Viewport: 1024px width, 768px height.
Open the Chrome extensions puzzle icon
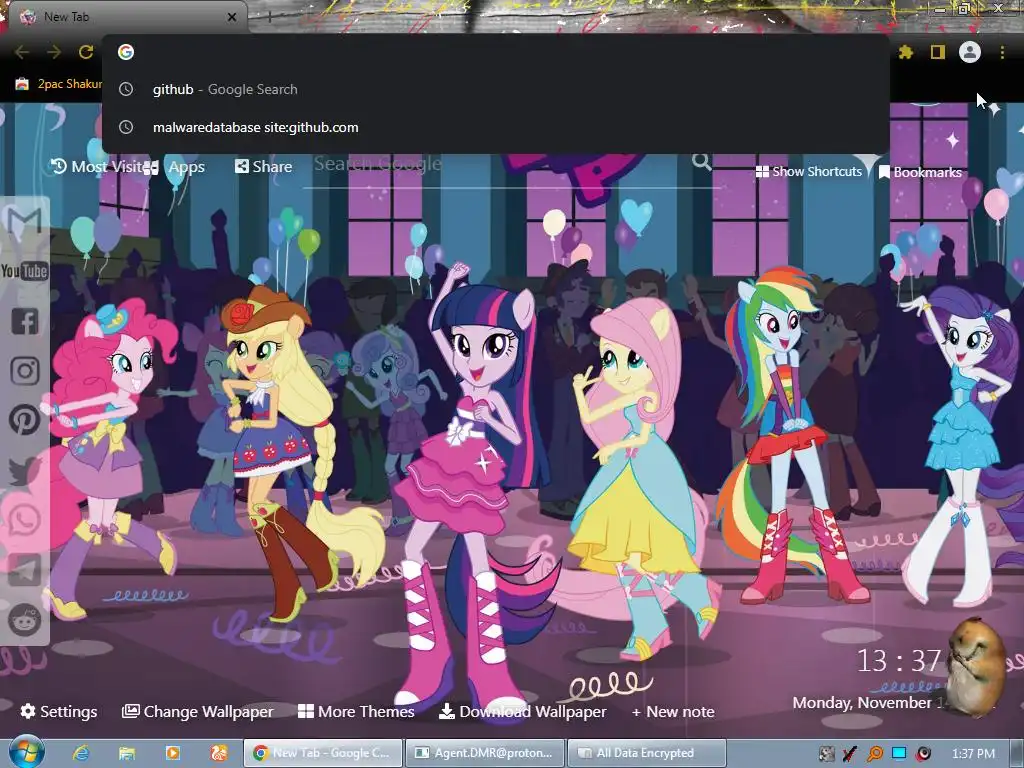point(906,52)
